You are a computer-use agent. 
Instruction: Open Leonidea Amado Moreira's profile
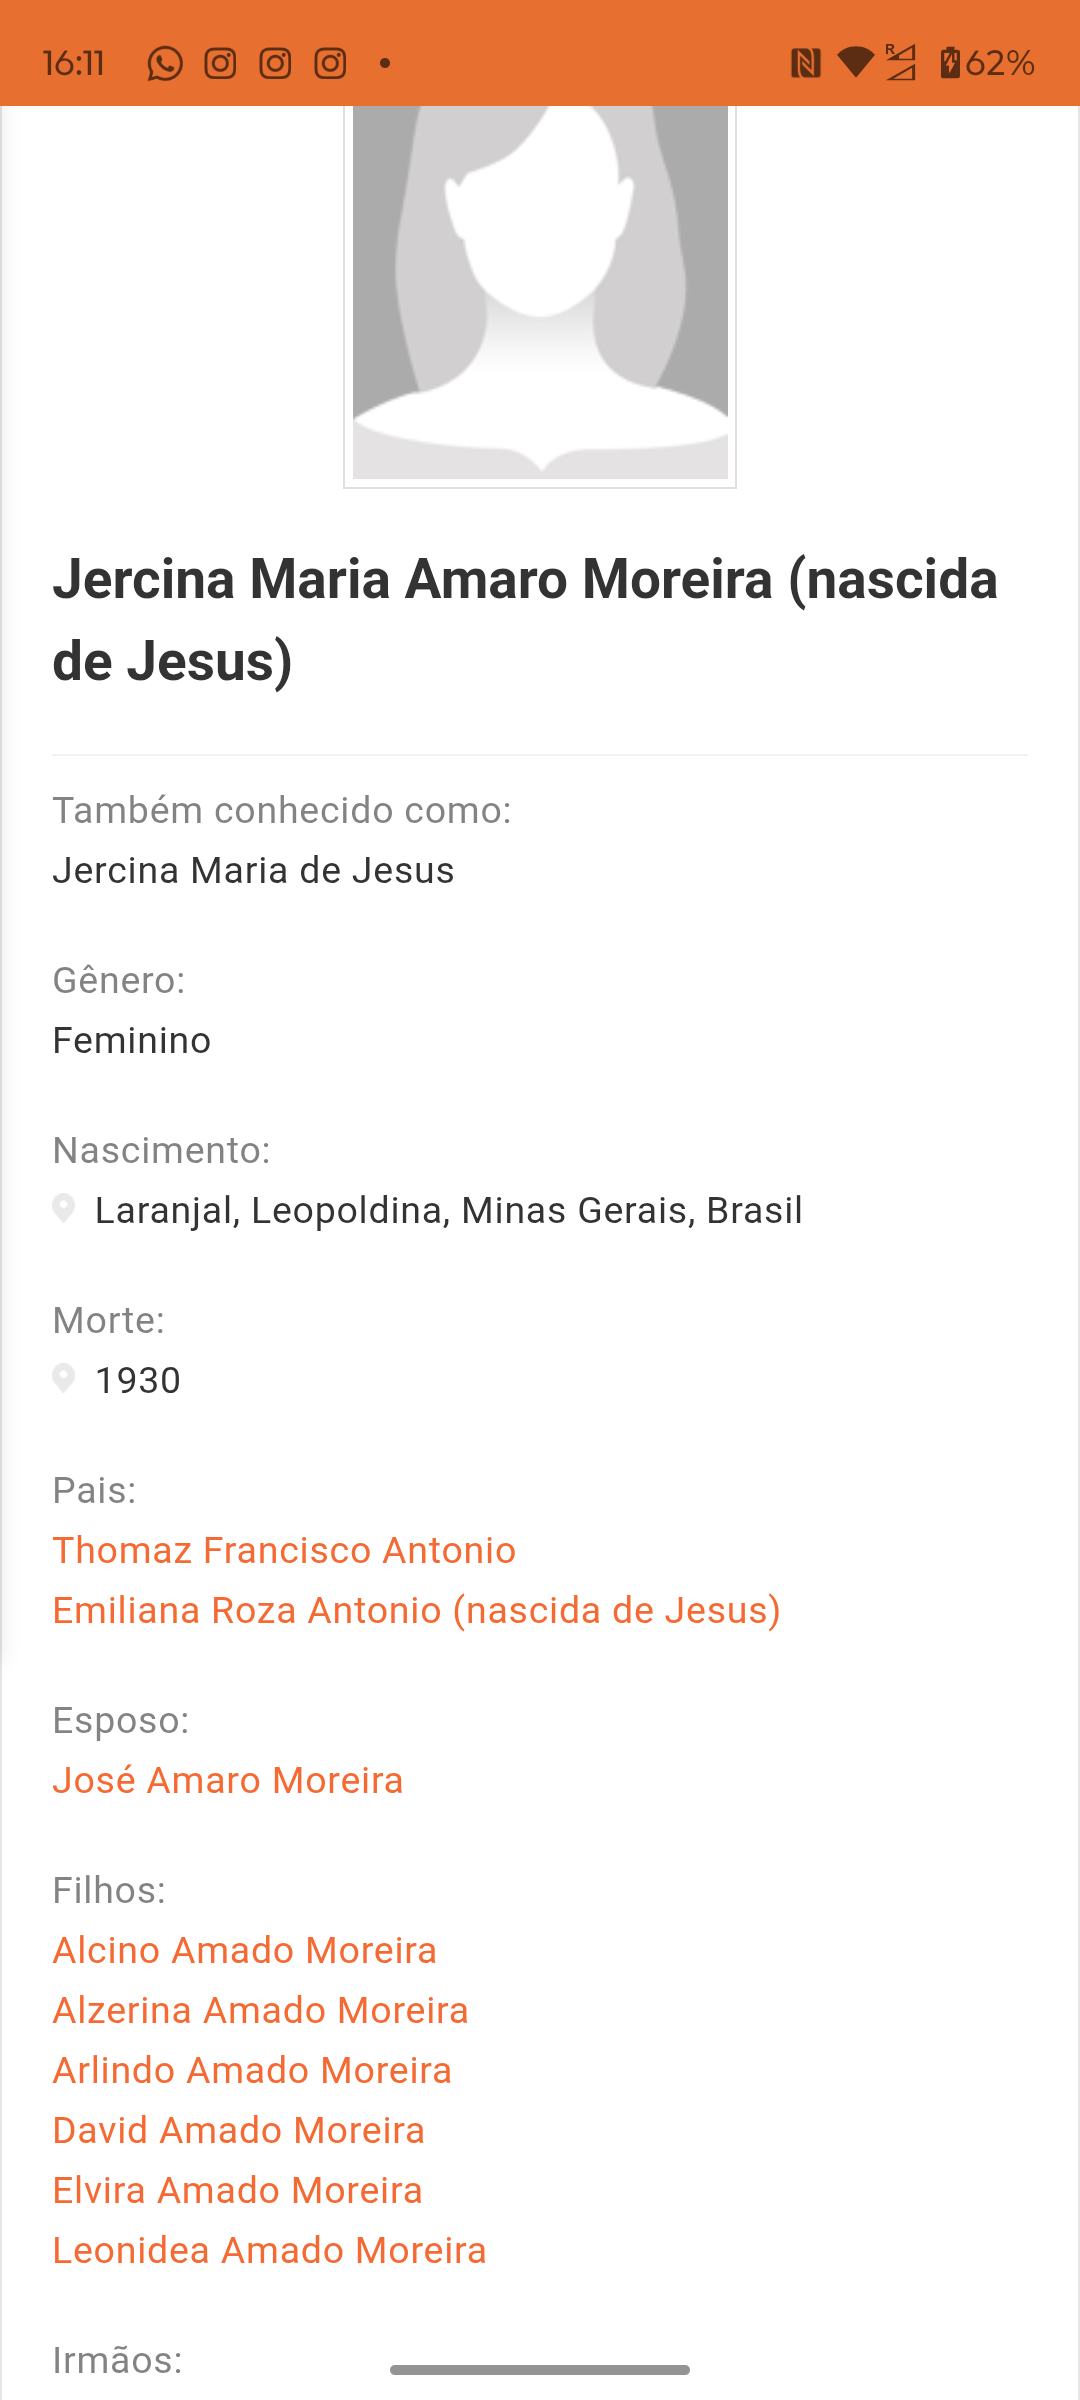(270, 2250)
